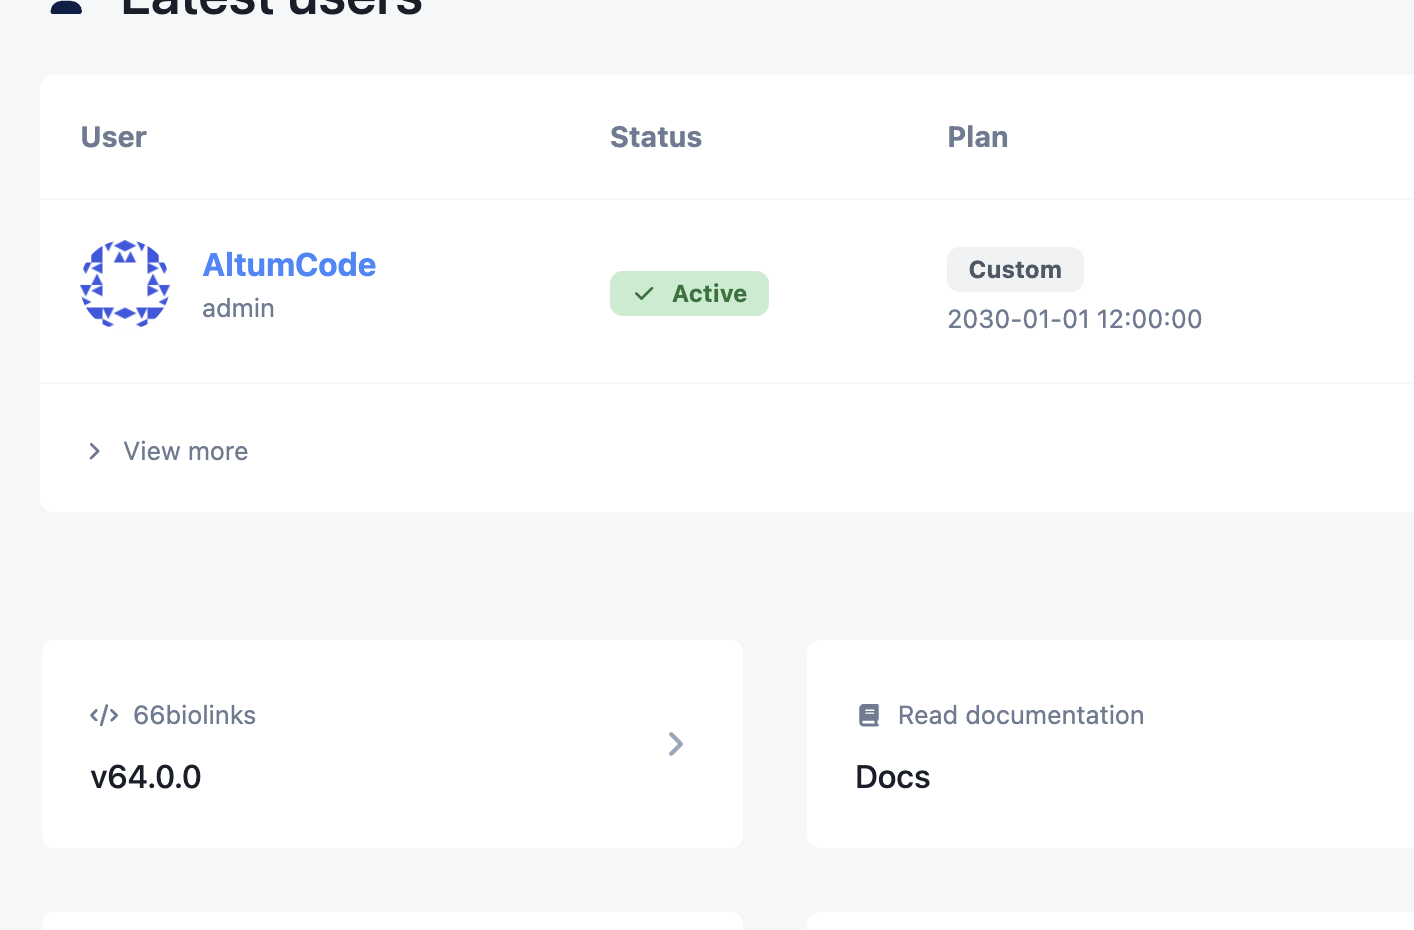The width and height of the screenshot is (1414, 930).
Task: Click the 66biolinks product label
Action: click(x=194, y=715)
